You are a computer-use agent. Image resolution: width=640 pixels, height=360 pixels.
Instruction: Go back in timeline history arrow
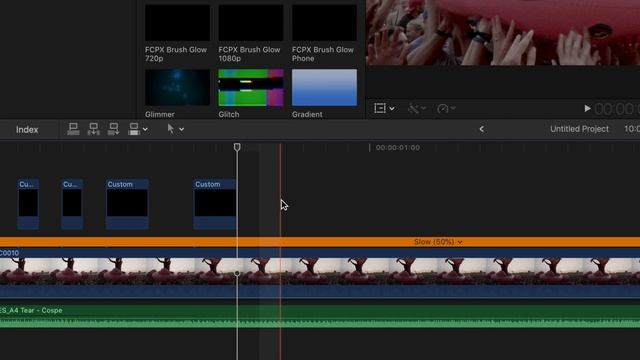482,129
